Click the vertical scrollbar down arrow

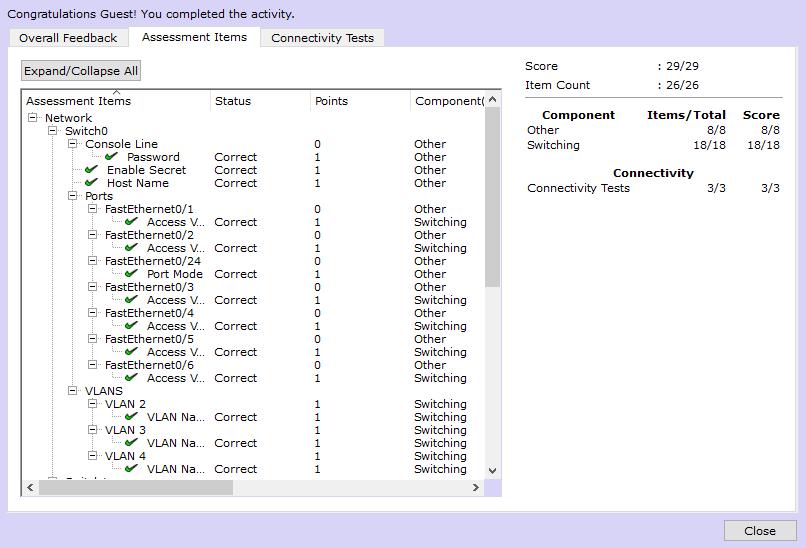[492, 470]
